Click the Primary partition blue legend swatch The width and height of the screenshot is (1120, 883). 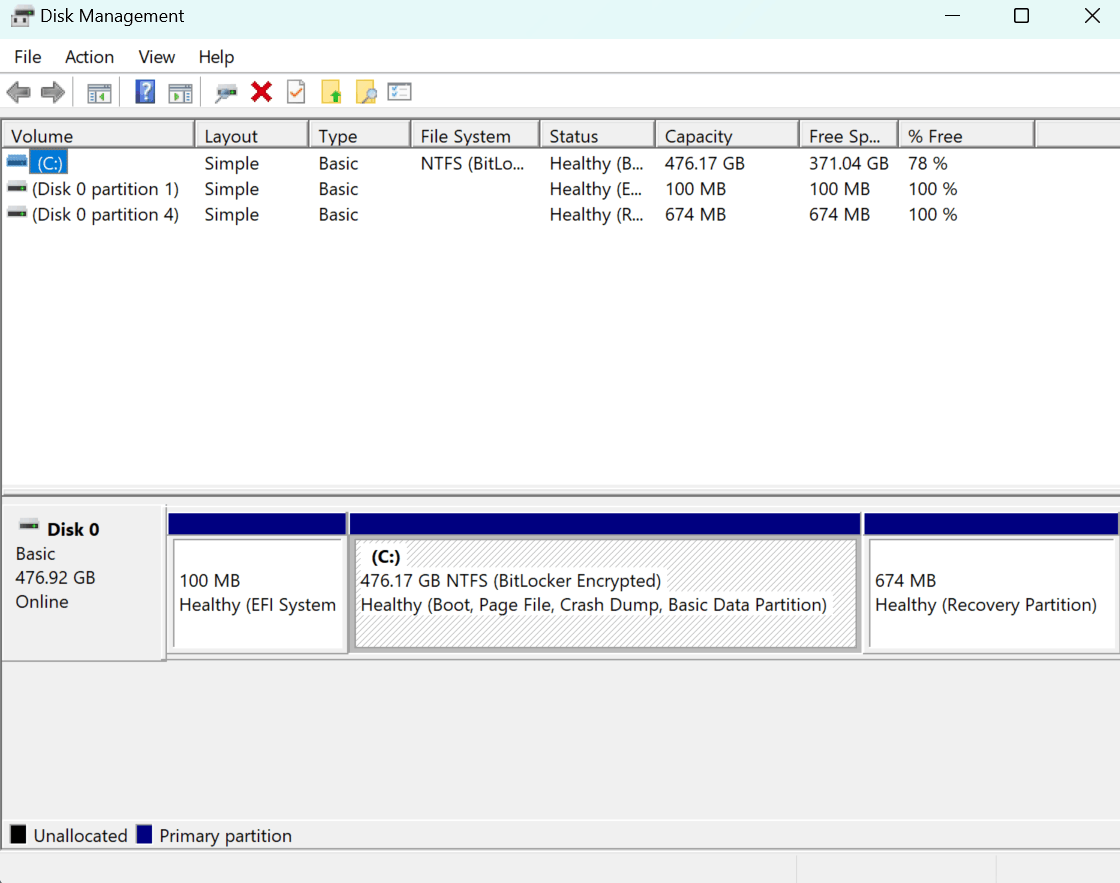pyautogui.click(x=144, y=834)
